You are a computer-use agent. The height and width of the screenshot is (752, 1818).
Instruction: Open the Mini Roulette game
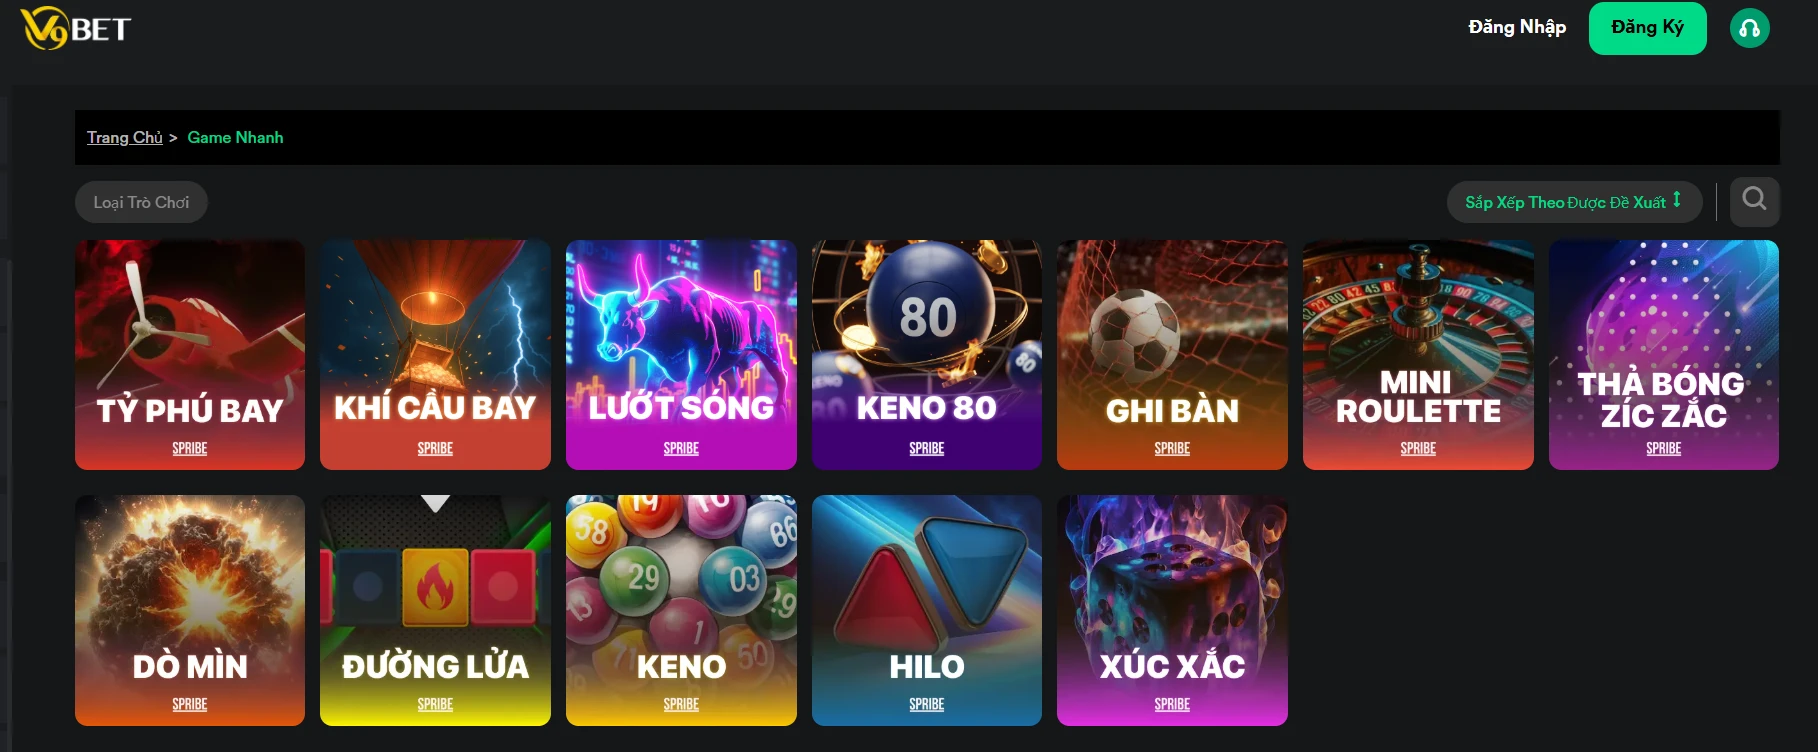coord(1418,355)
